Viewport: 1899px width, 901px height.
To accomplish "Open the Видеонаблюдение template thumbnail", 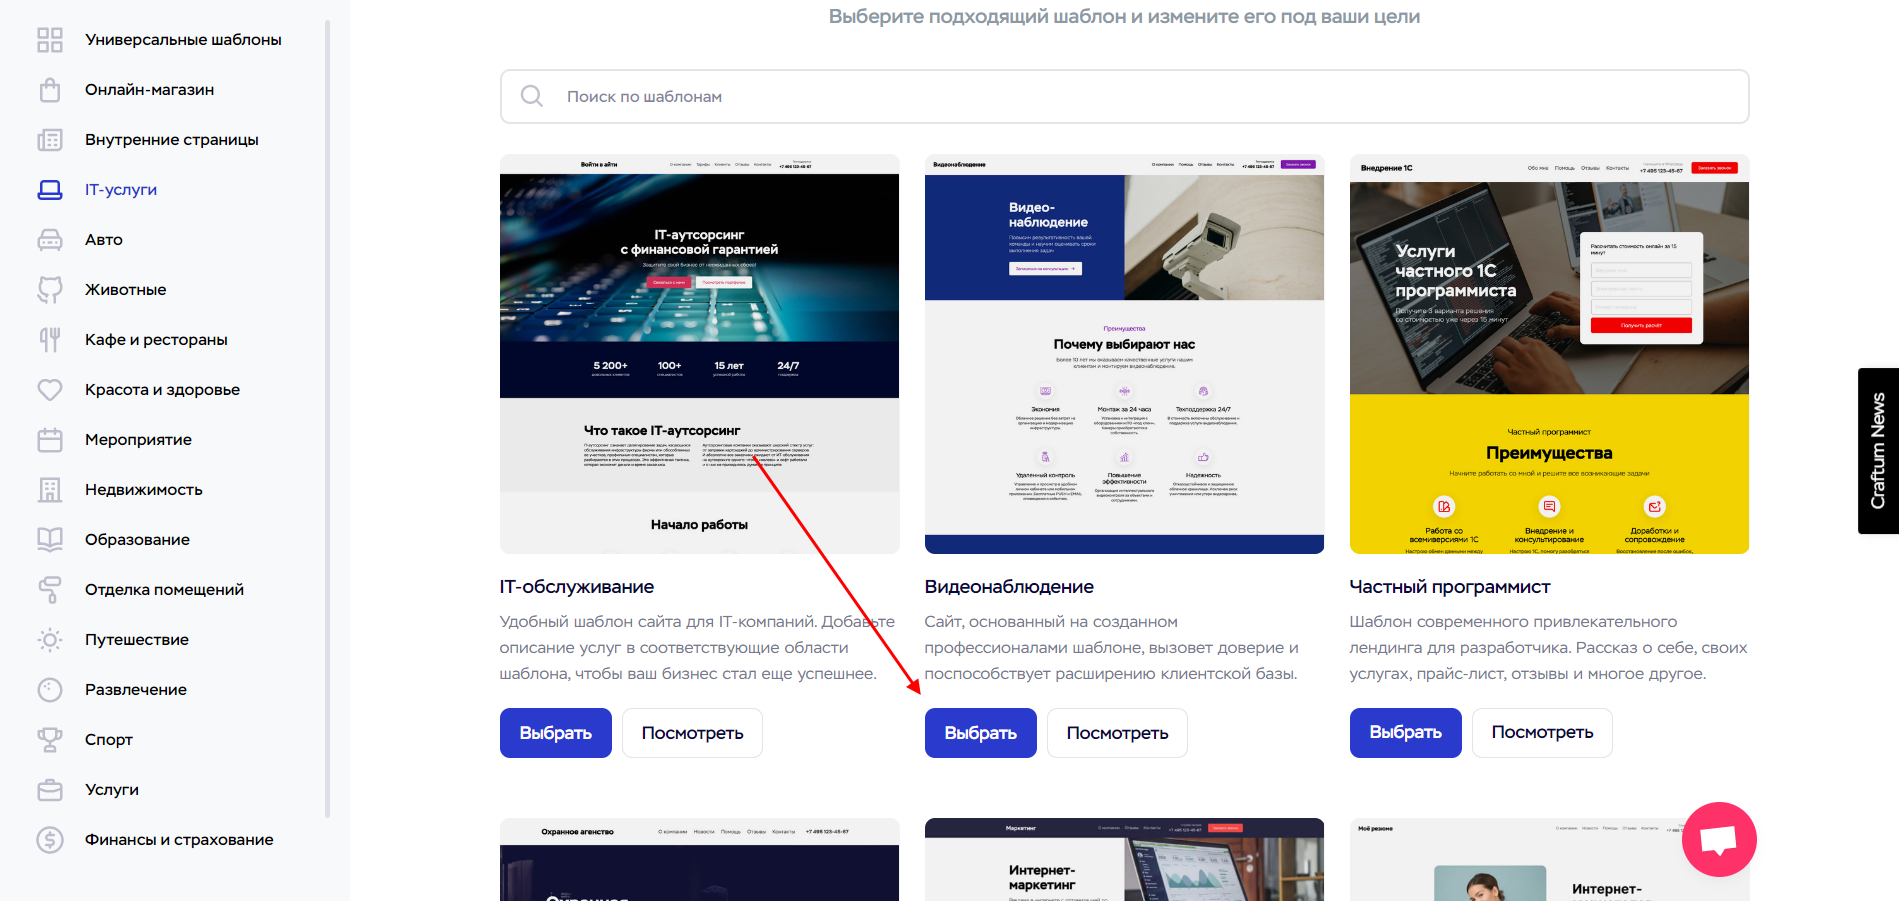I will tap(1125, 354).
